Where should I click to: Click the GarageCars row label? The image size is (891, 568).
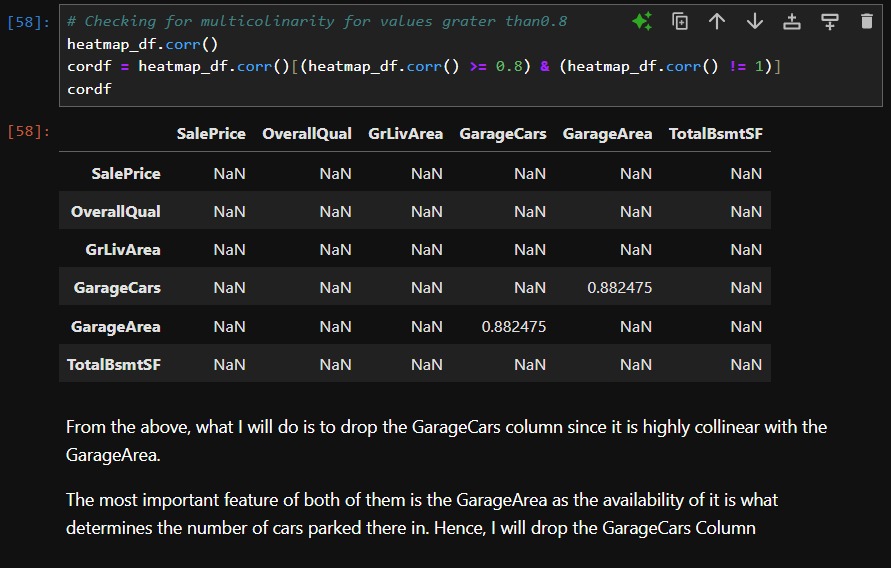(x=117, y=288)
